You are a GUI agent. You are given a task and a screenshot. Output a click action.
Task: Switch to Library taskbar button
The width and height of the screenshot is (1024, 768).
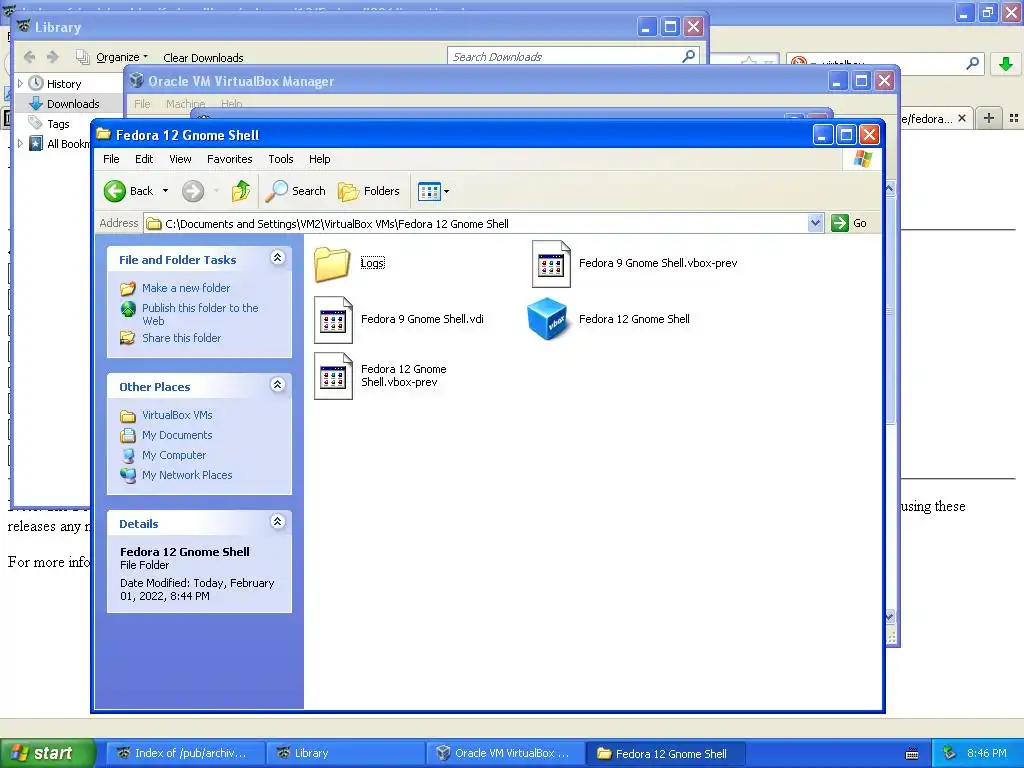tap(345, 753)
